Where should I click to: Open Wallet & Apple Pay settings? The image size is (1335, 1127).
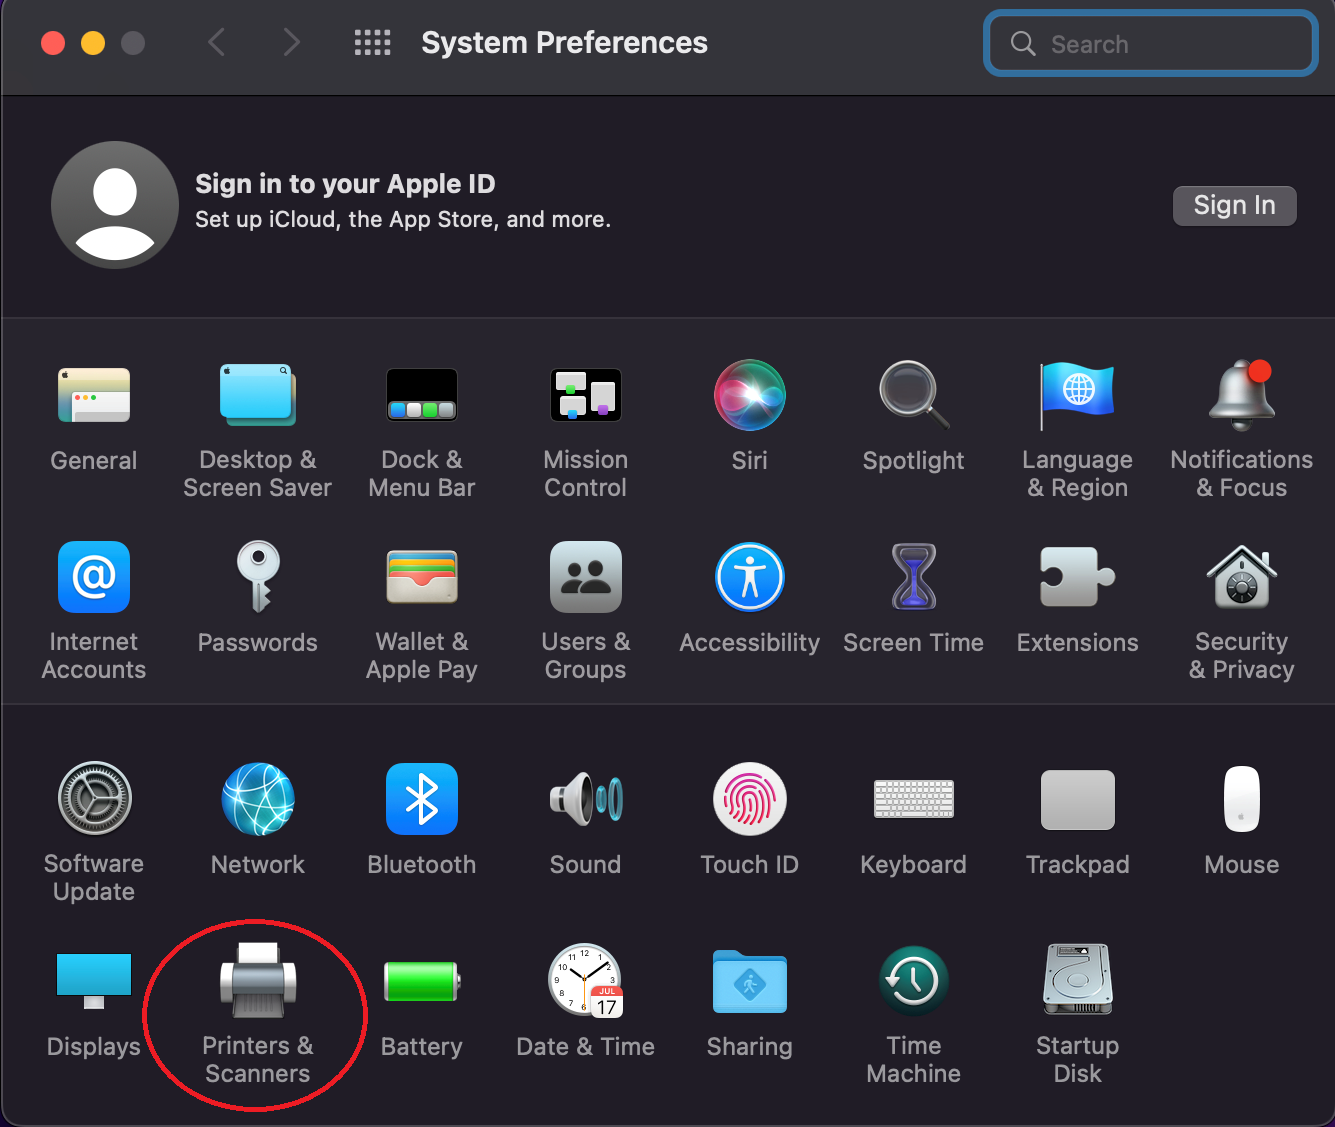[x=422, y=577]
